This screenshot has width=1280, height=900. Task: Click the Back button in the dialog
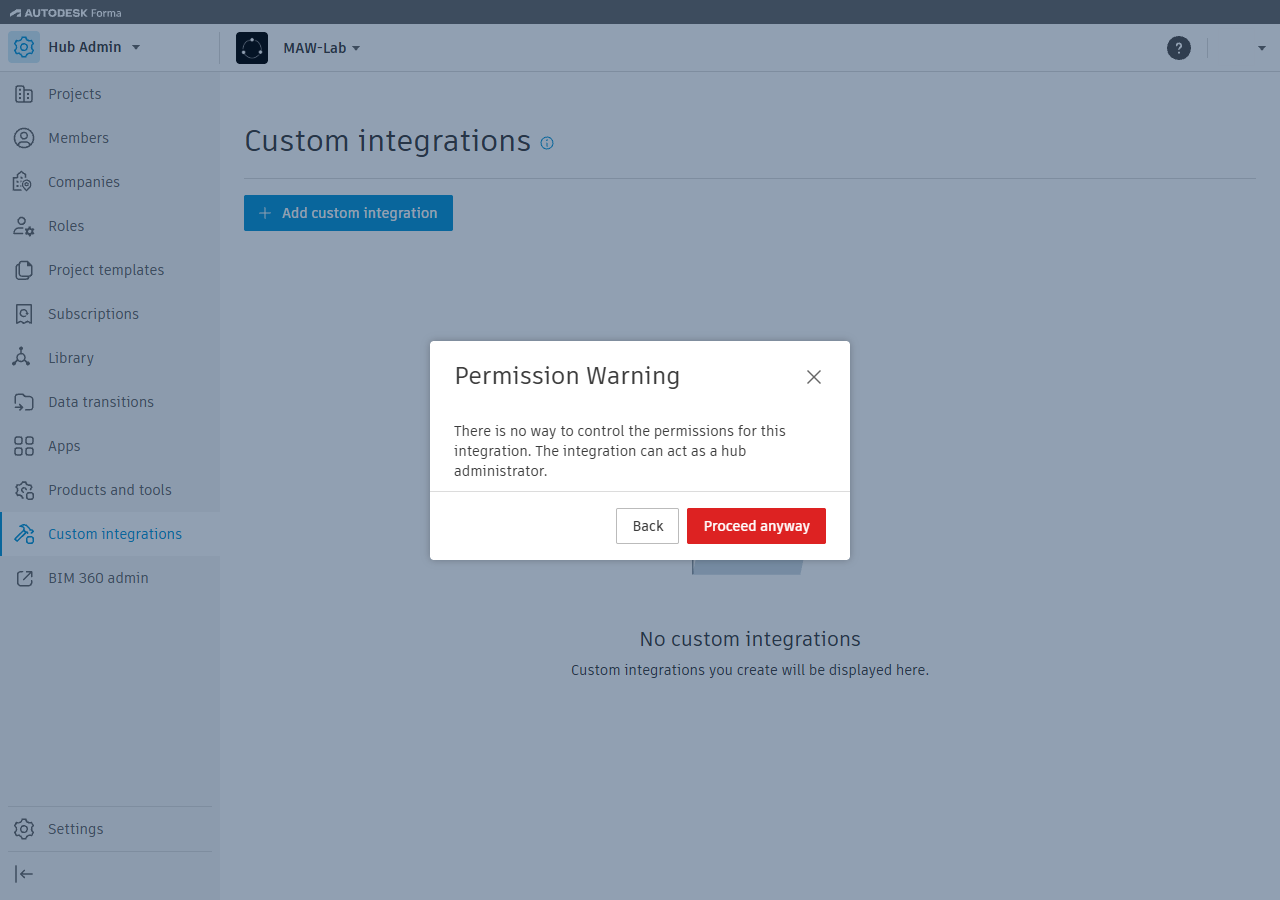tap(647, 526)
